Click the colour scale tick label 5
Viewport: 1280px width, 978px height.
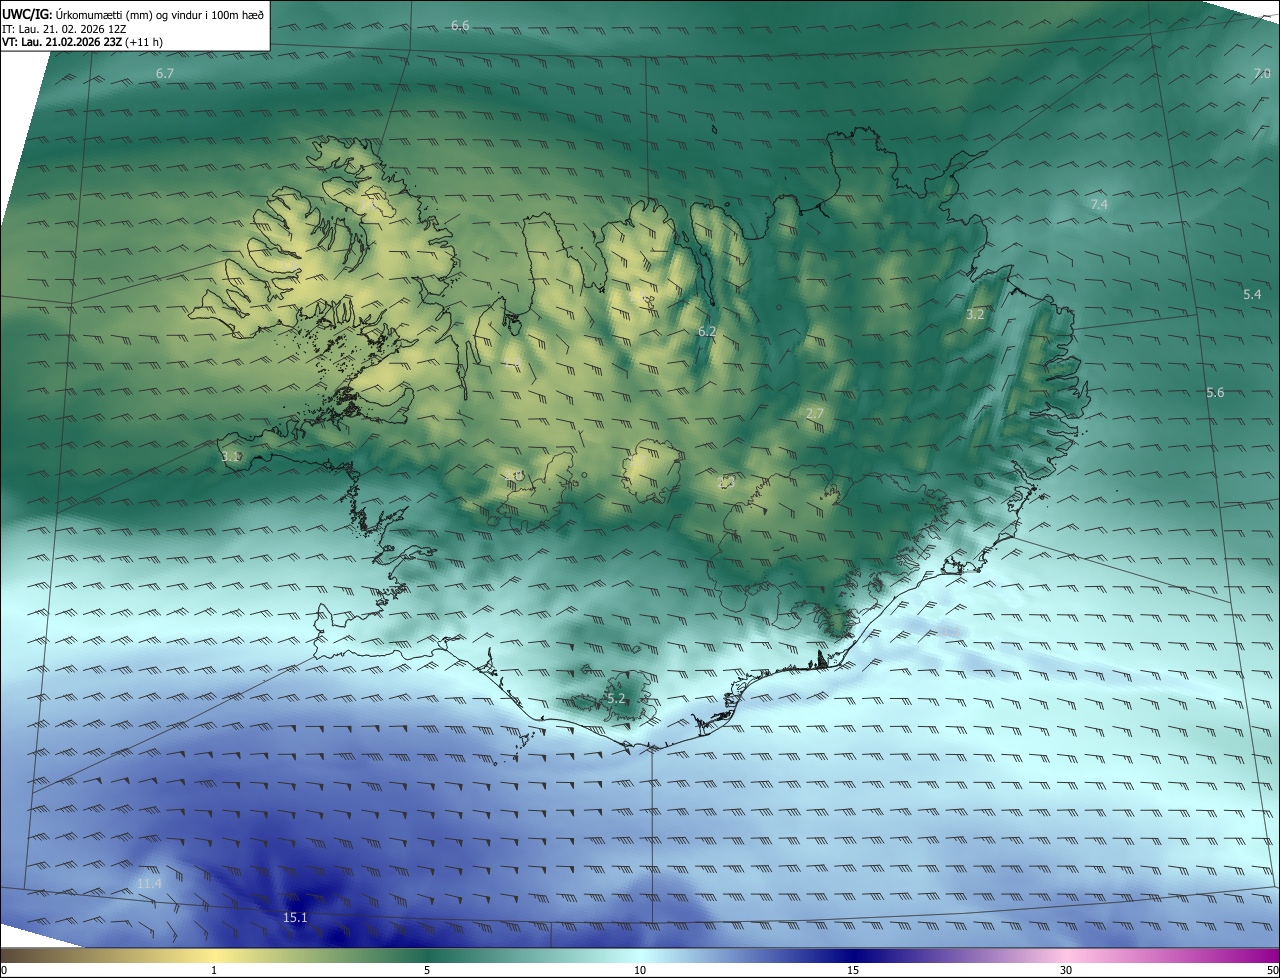pyautogui.click(x=427, y=970)
